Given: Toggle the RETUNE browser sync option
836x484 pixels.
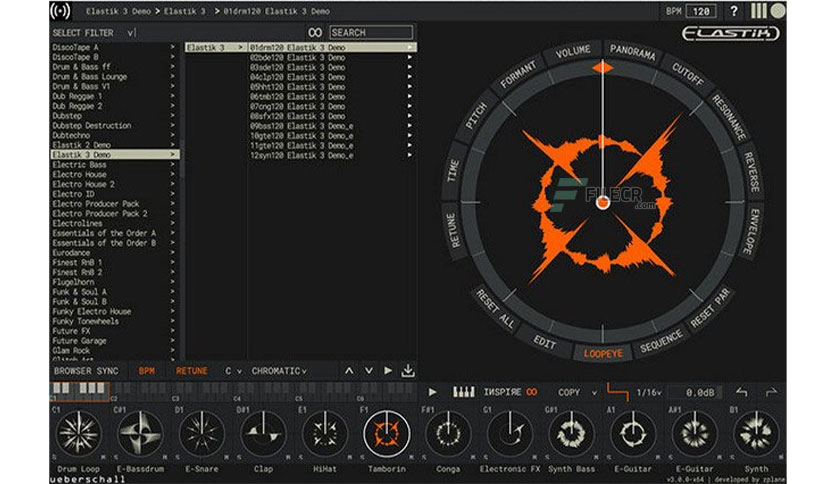Looking at the screenshot, I should pyautogui.click(x=191, y=371).
